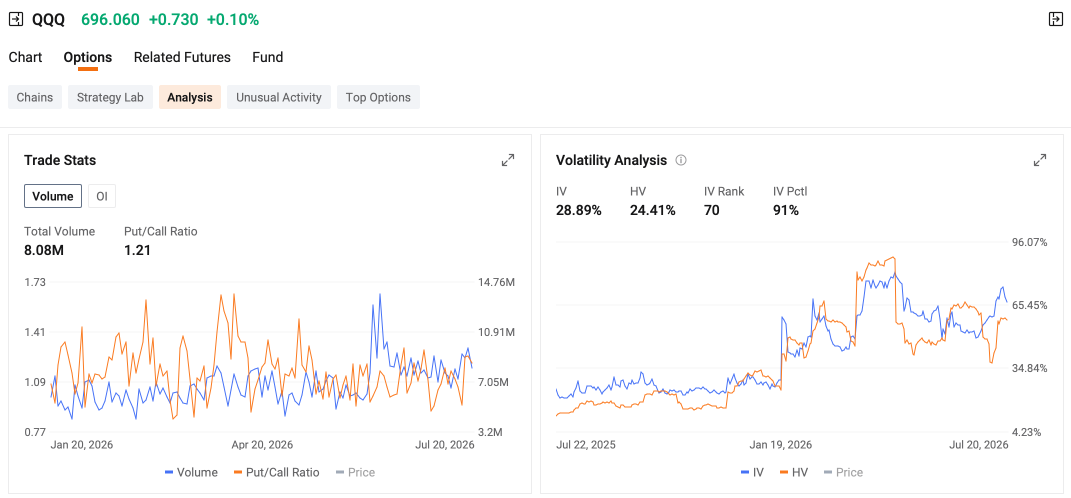This screenshot has height=498, width=1071.
Task: Click the Apr 20, 2026 axis label
Action: pyautogui.click(x=262, y=445)
